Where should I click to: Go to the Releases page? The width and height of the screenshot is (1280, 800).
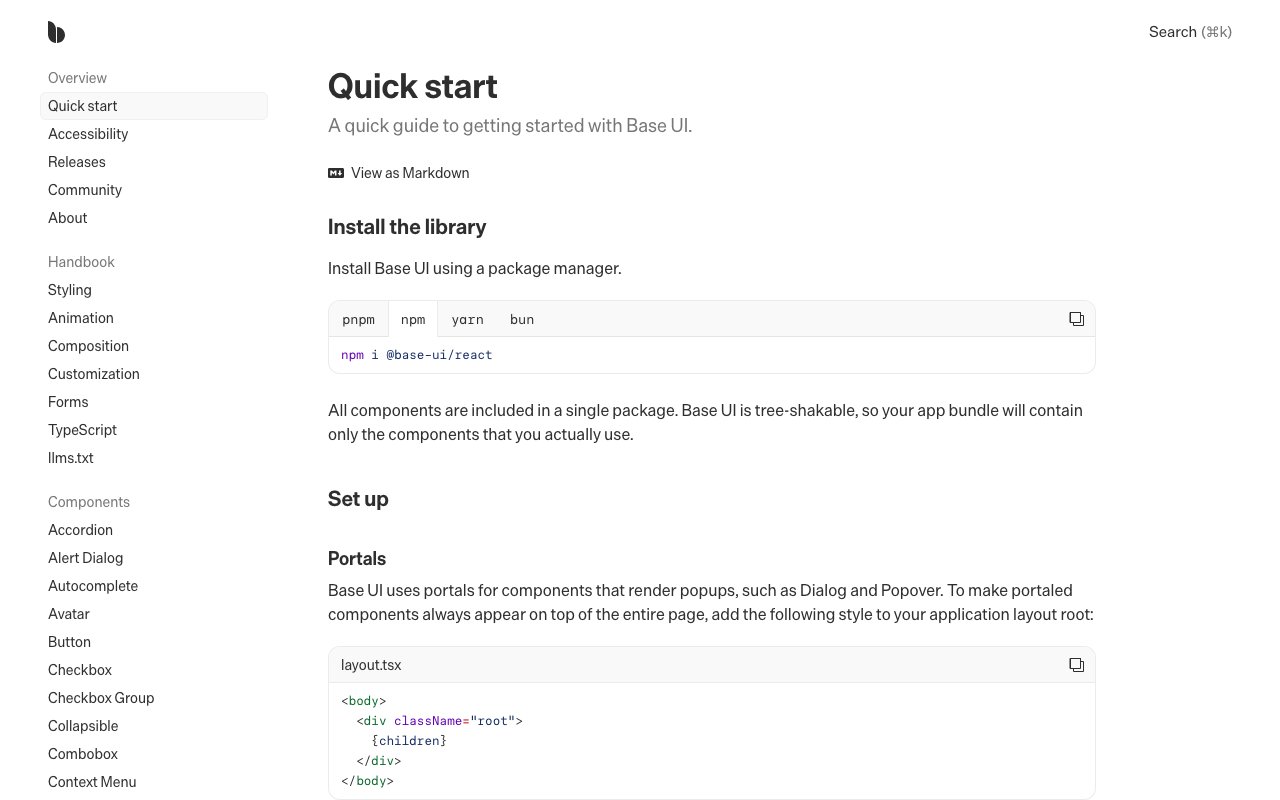[x=77, y=162]
